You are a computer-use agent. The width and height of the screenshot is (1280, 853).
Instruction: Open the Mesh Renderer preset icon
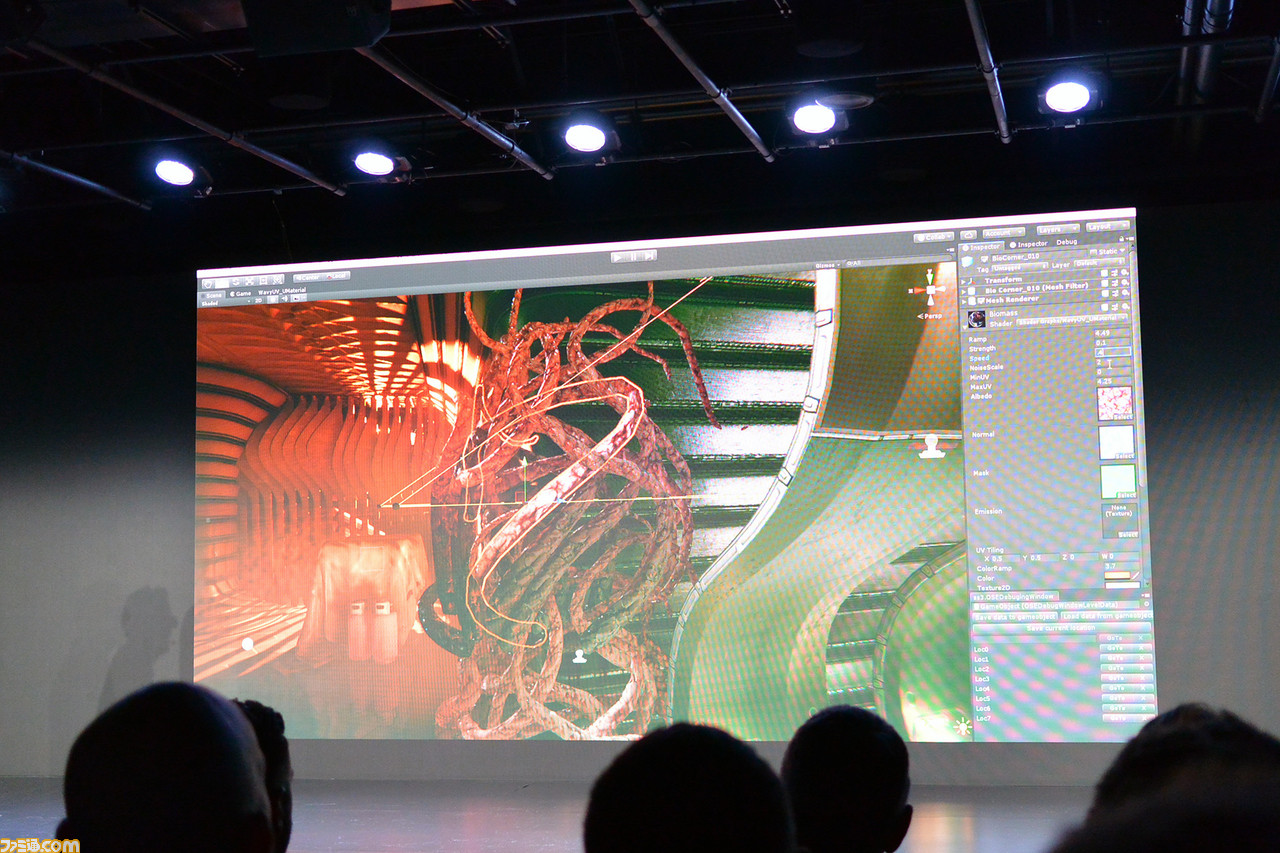coord(1114,293)
